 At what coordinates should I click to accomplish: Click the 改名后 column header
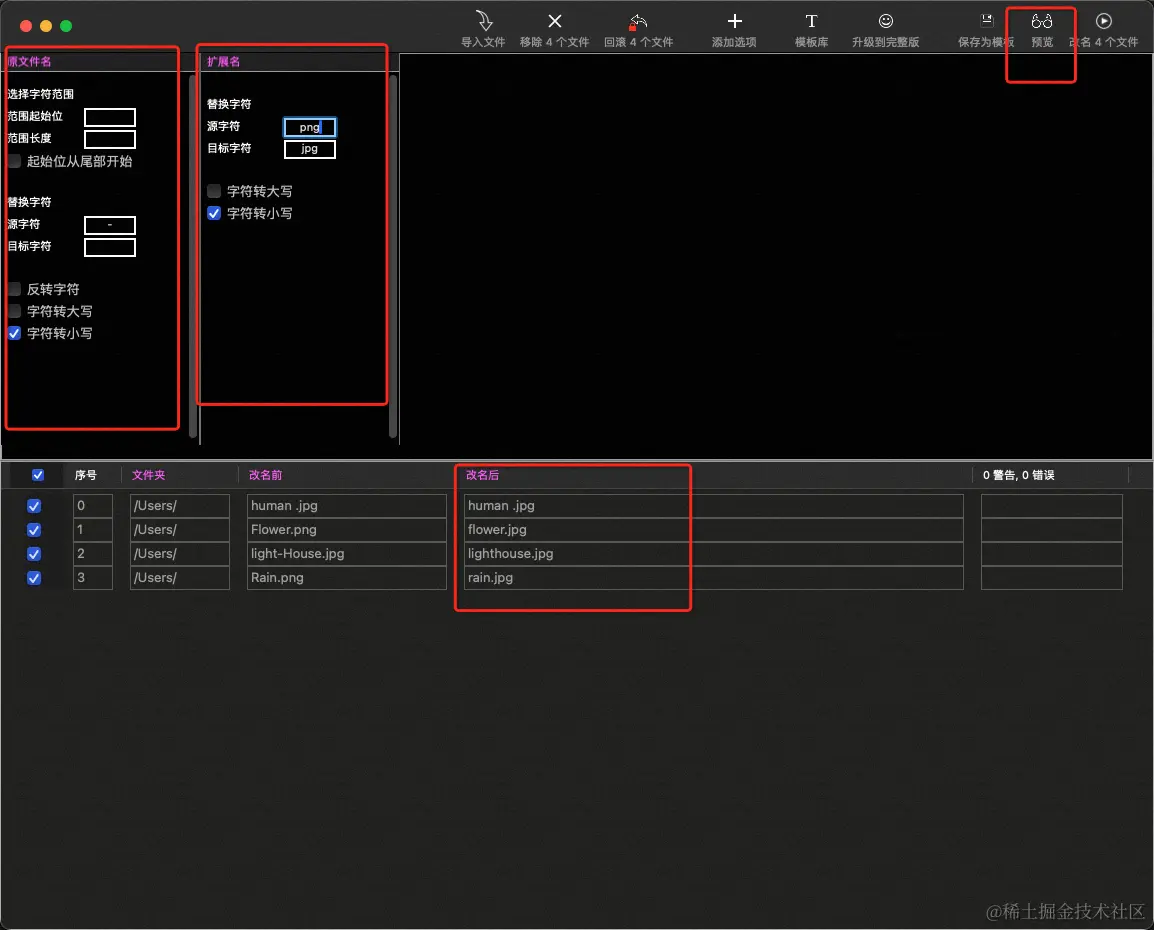tap(482, 475)
